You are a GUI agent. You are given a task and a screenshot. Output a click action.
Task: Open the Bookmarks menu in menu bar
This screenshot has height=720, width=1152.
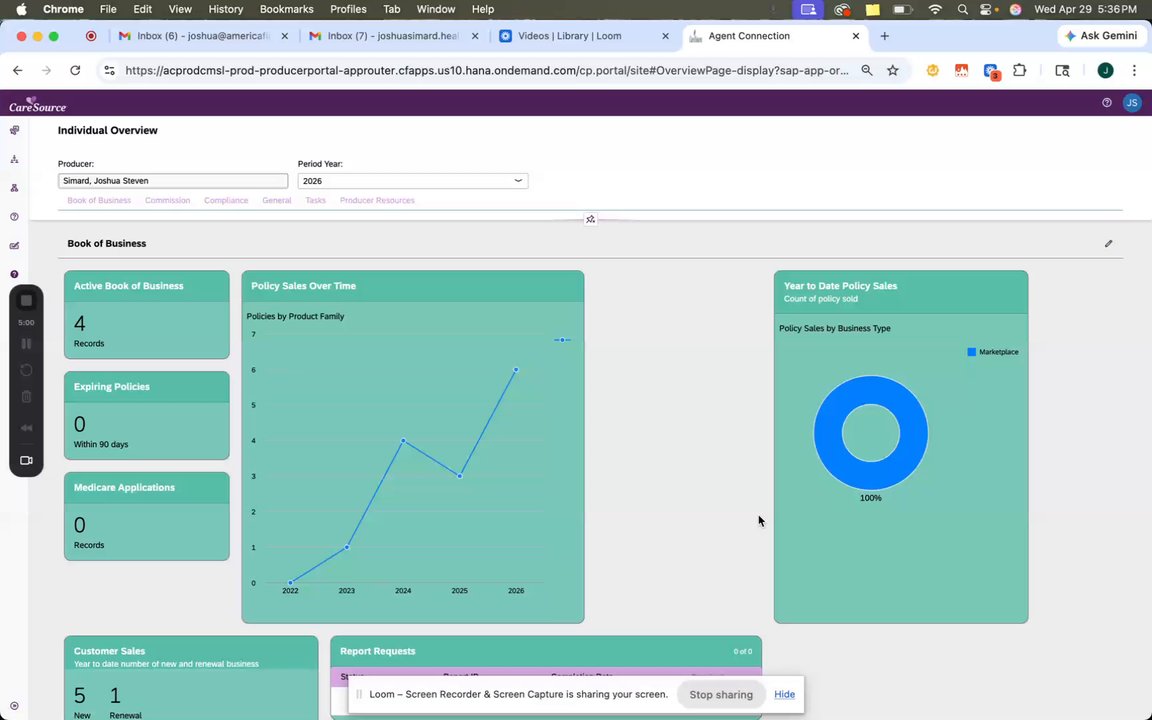coord(287,10)
